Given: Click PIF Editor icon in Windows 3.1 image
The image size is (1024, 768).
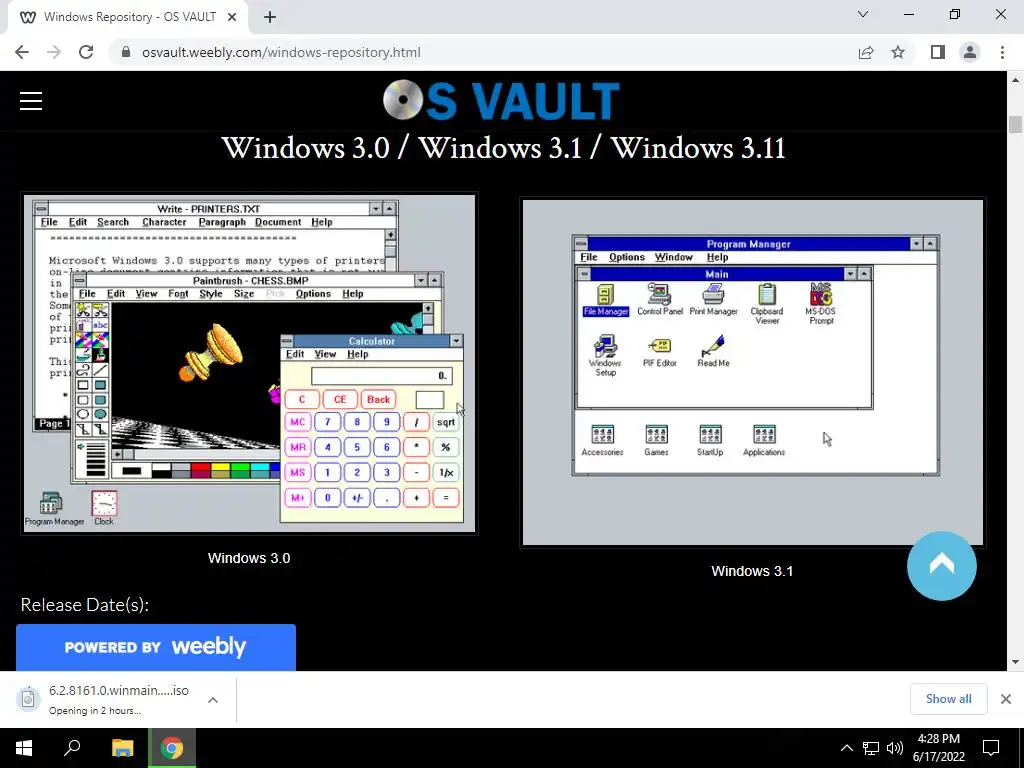Looking at the screenshot, I should (x=660, y=352).
